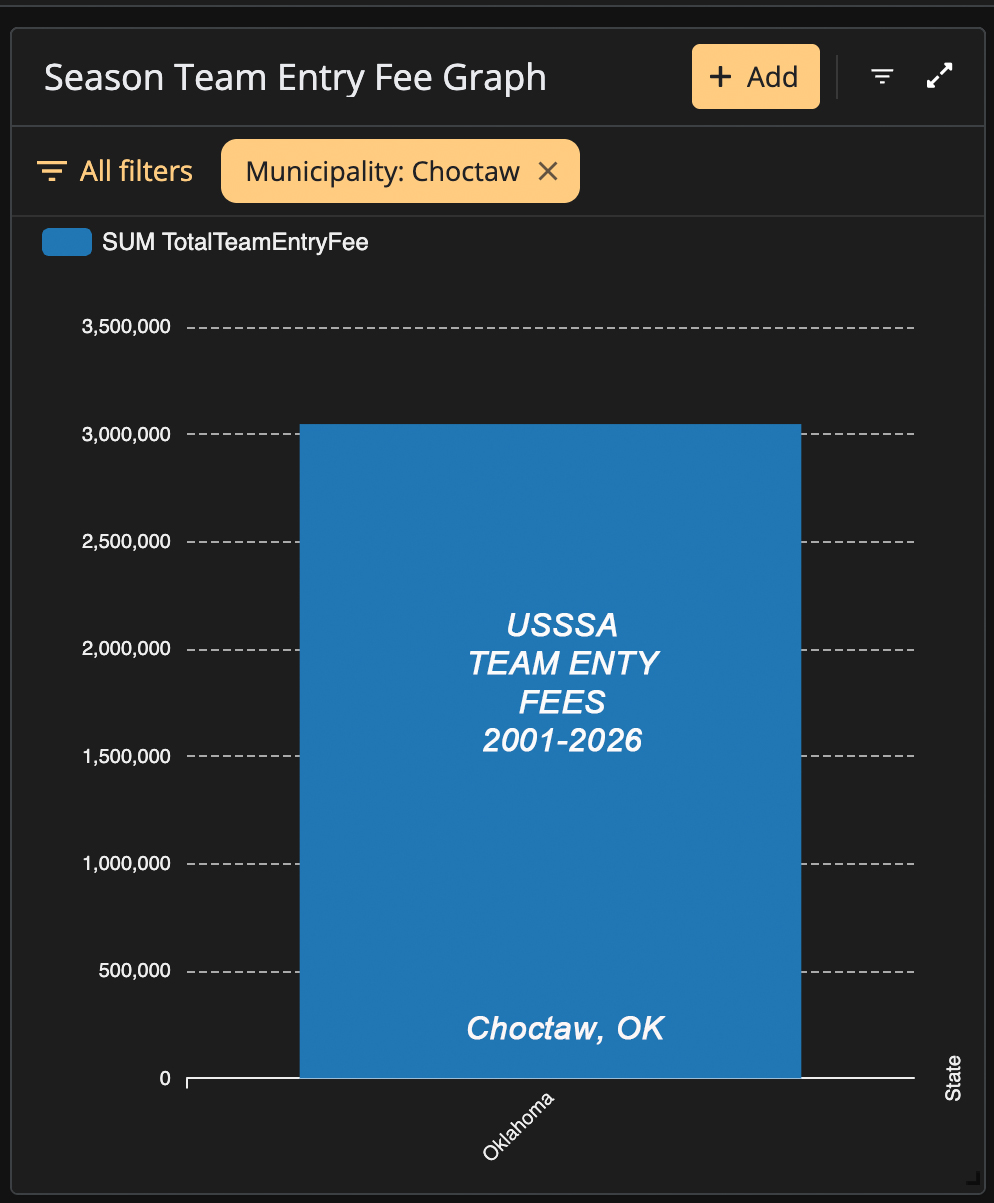Click the State axis title
Screen dimensions: 994x1203
tap(953, 1078)
